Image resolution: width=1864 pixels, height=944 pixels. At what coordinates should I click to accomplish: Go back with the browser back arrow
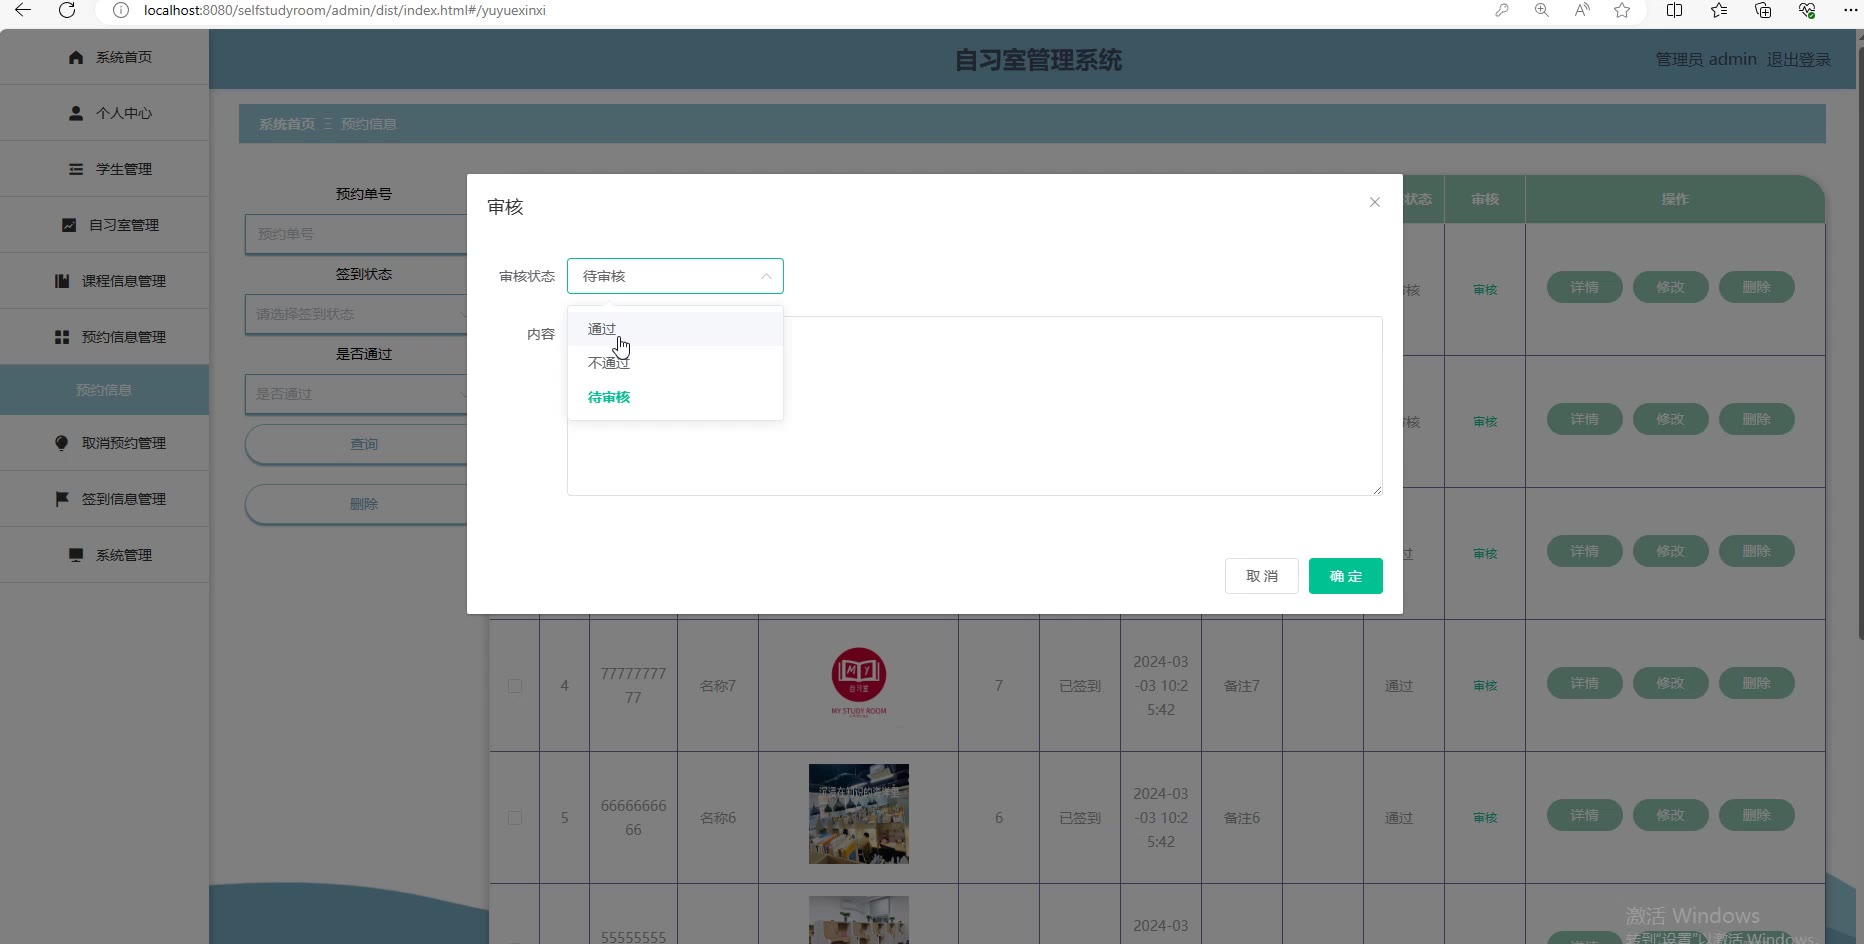click(23, 10)
